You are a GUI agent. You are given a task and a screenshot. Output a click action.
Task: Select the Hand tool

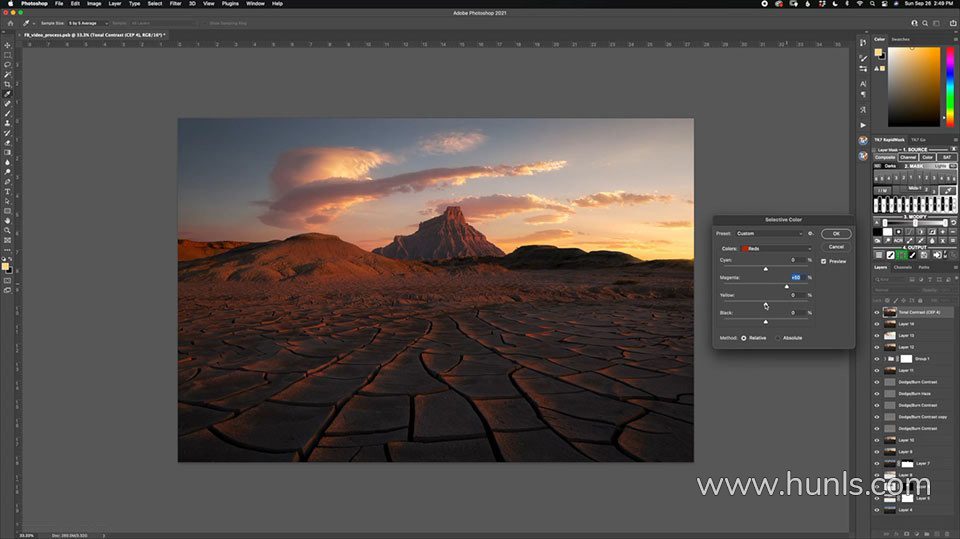point(7,220)
